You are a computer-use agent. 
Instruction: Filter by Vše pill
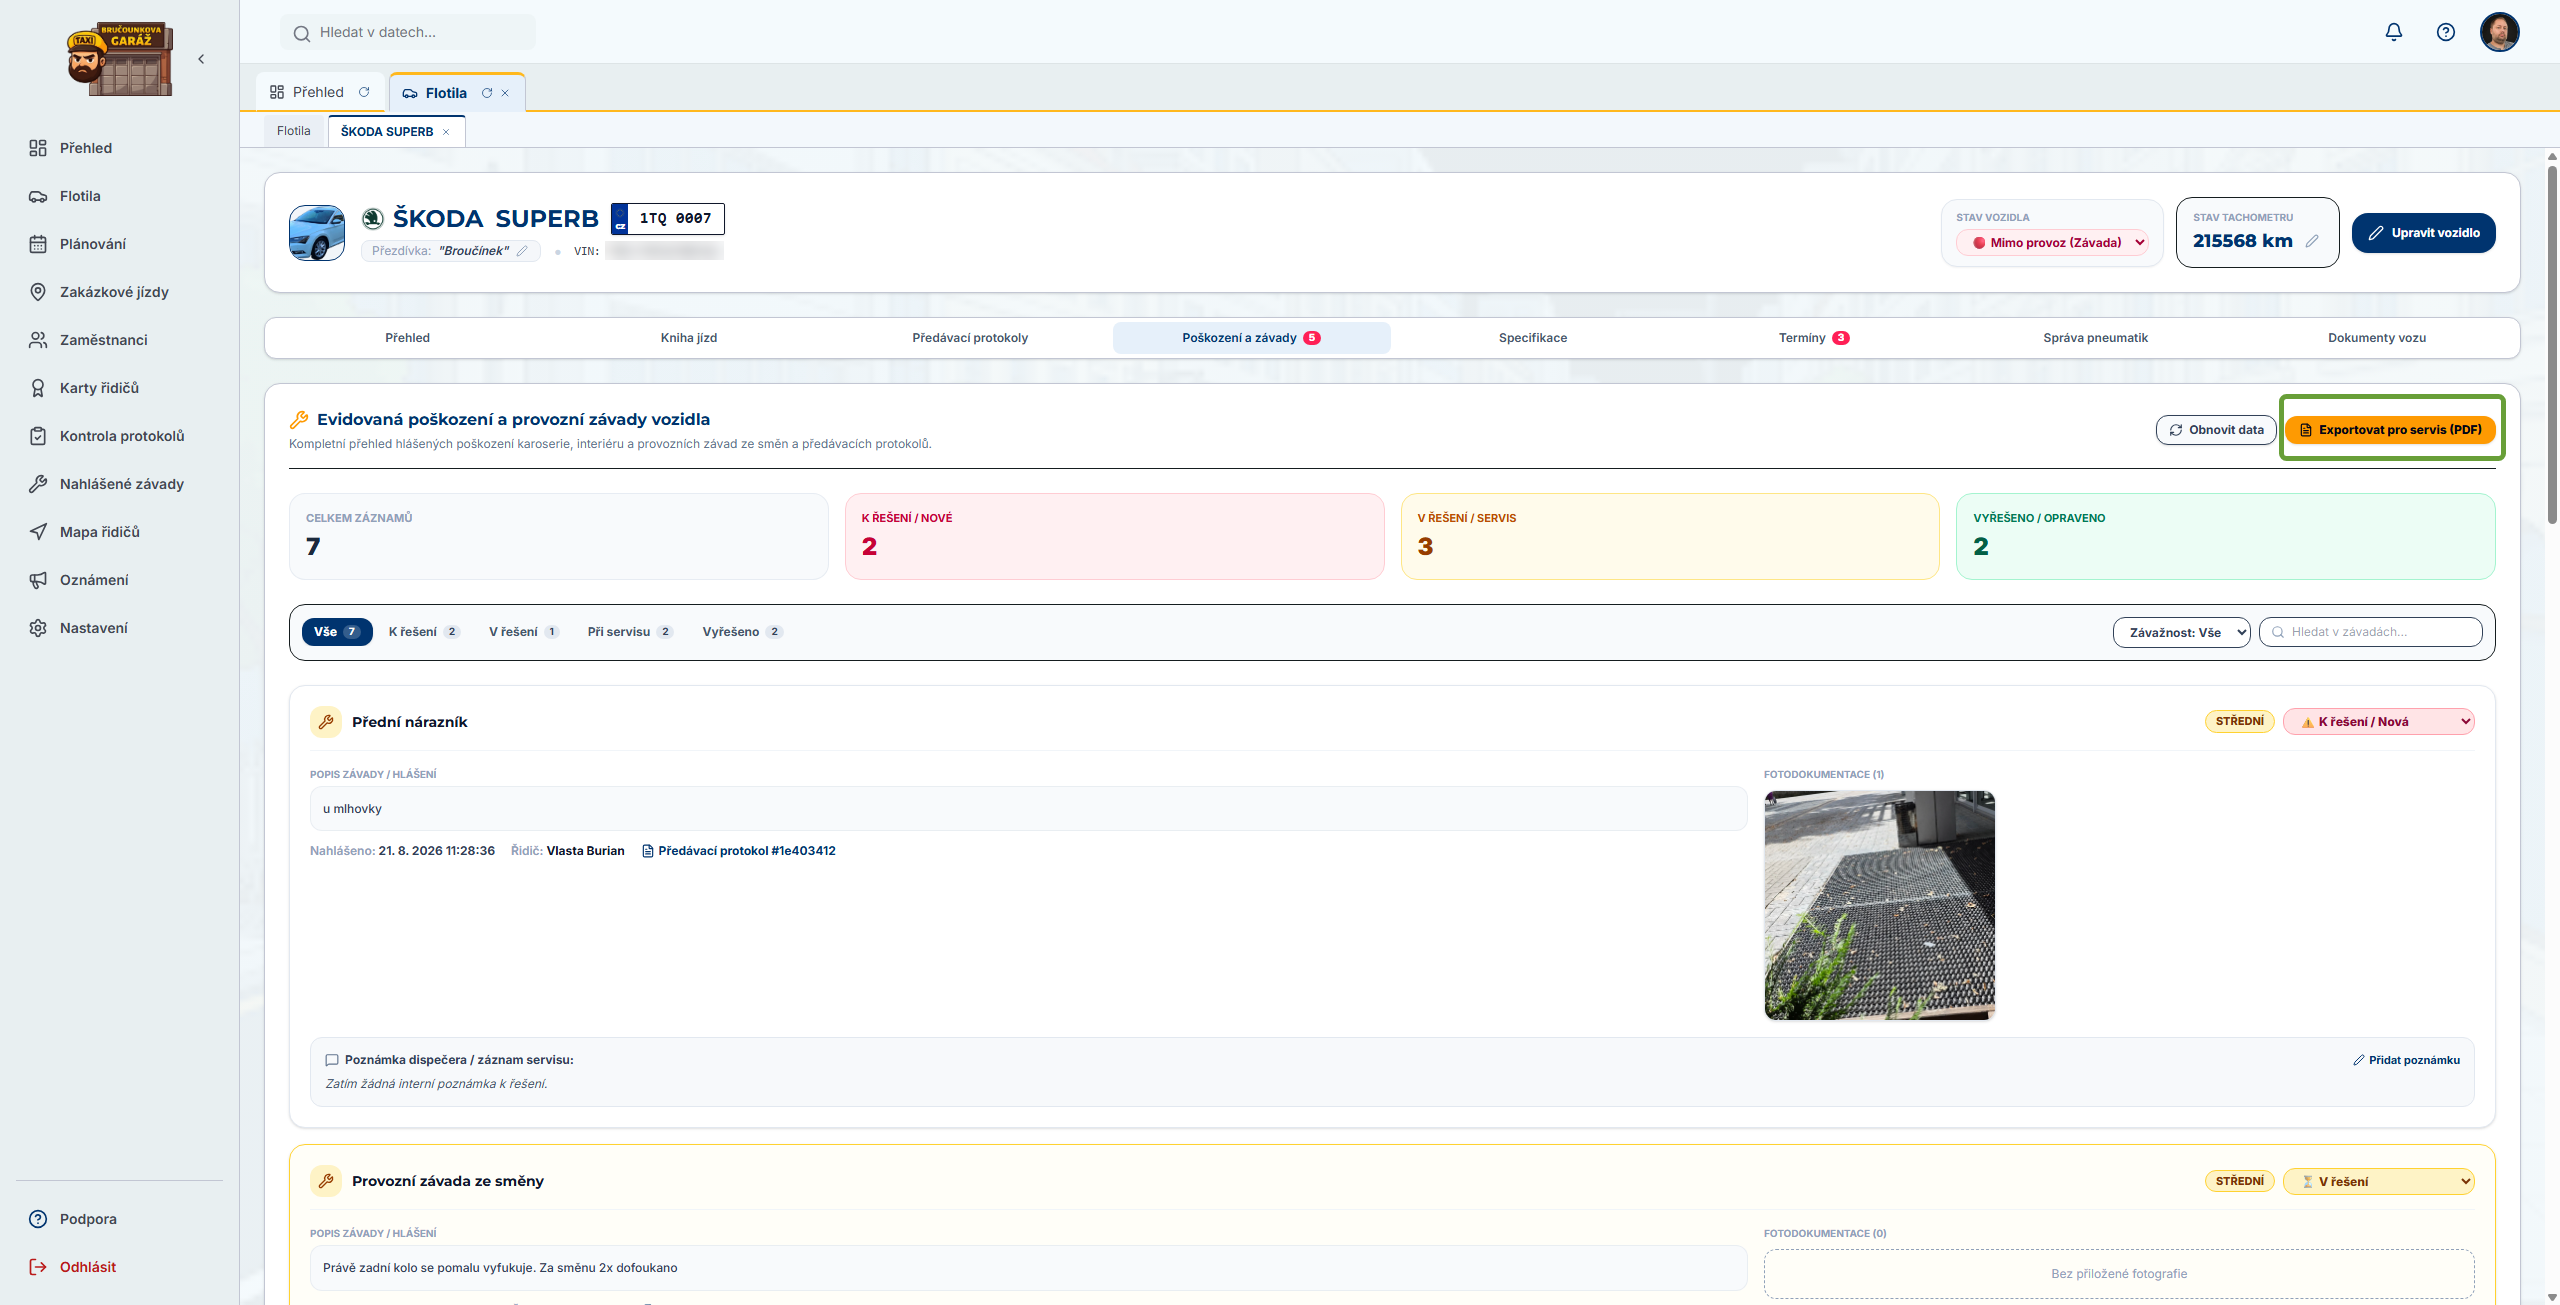click(337, 632)
